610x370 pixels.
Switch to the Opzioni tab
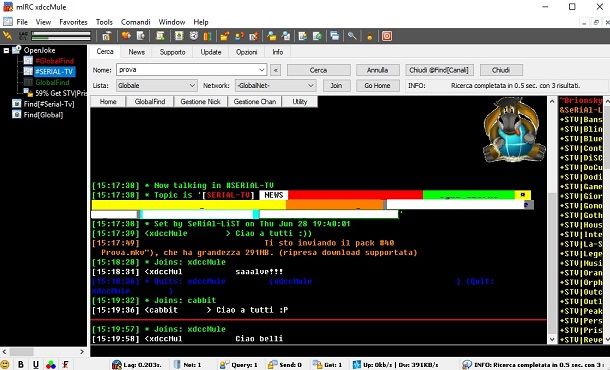pyautogui.click(x=246, y=52)
